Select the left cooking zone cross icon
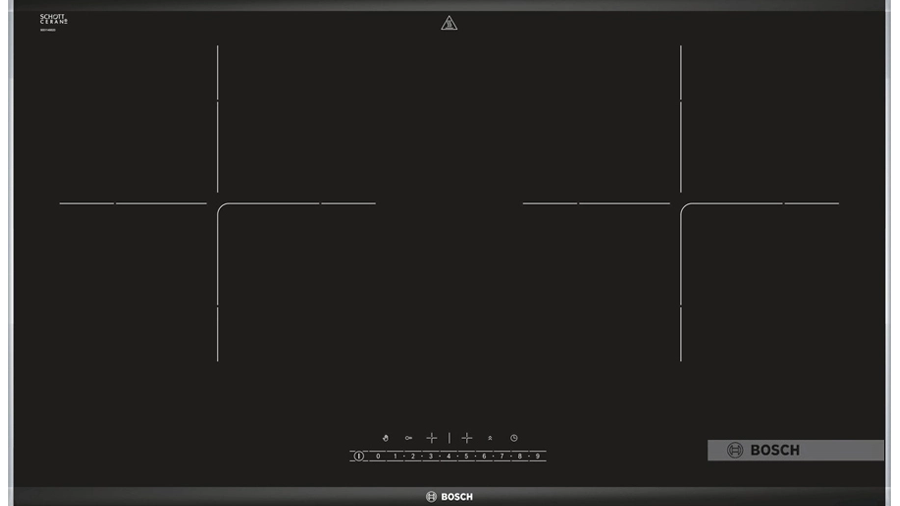 point(432,438)
